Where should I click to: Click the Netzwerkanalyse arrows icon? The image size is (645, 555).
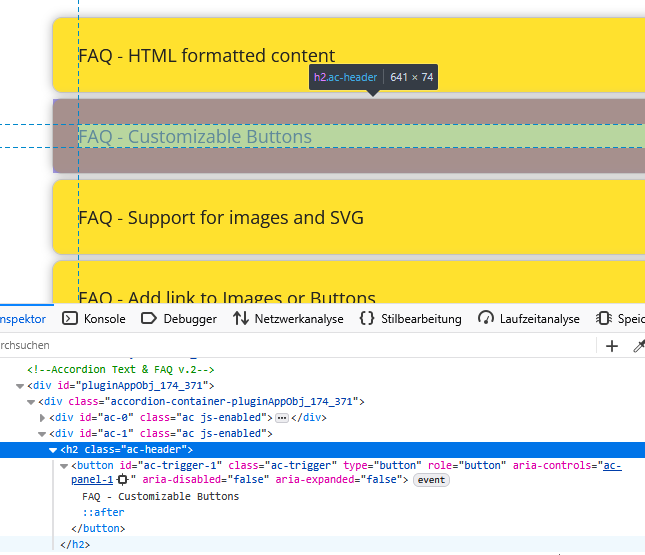tap(241, 319)
